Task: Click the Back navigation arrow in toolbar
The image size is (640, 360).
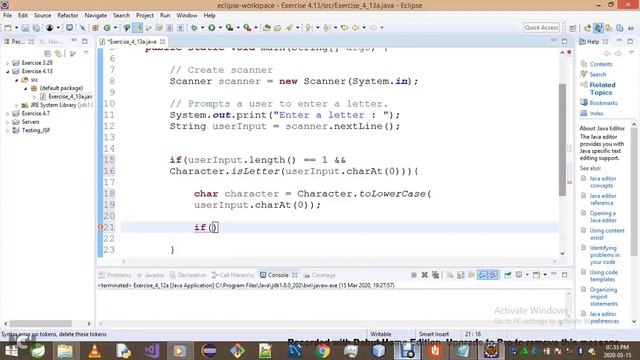Action: coord(356,28)
